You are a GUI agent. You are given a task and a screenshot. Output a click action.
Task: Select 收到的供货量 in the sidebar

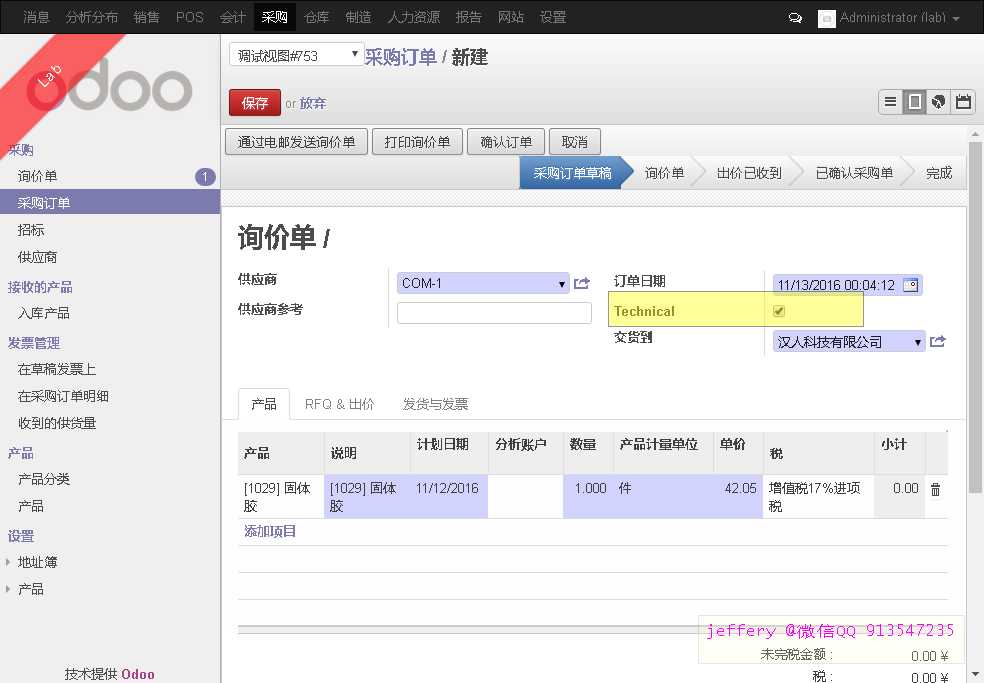[56, 423]
